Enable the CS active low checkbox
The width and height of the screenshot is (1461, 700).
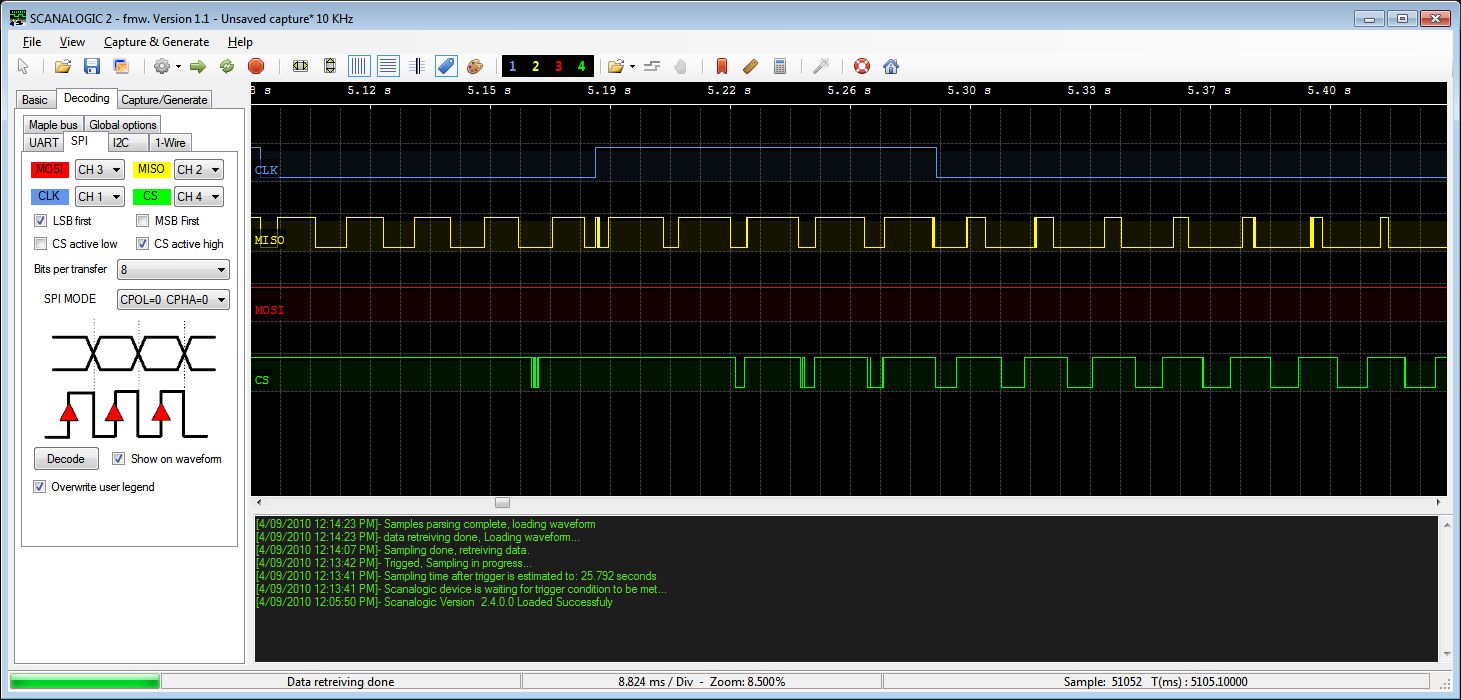[x=41, y=243]
